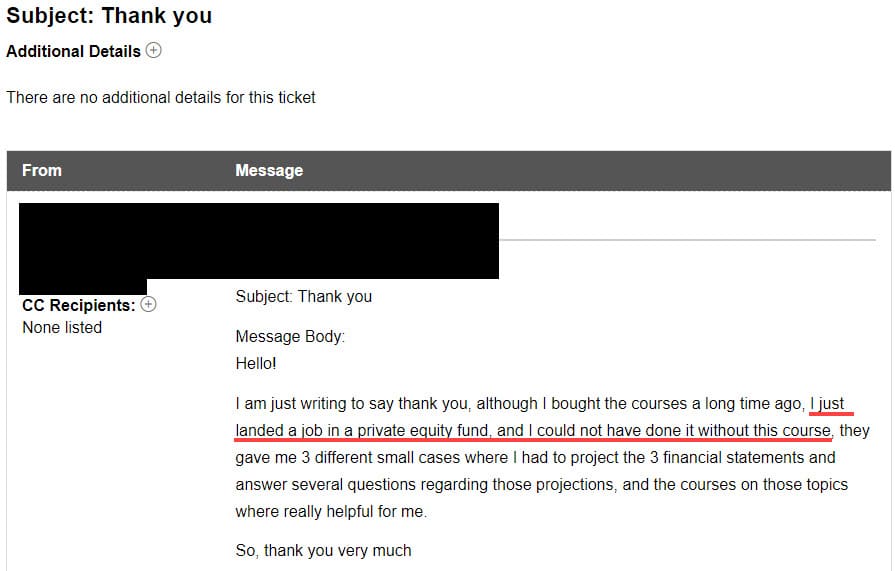
Task: Select the 'Additional Details' label
Action: [x=73, y=51]
